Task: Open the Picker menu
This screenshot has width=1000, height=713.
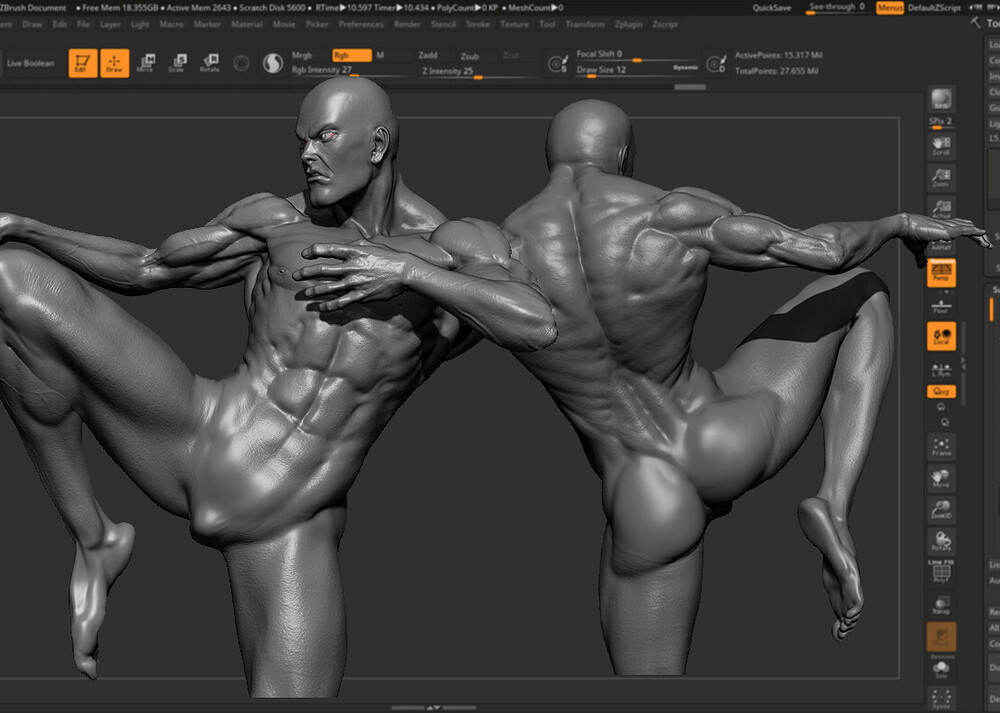Action: click(317, 24)
